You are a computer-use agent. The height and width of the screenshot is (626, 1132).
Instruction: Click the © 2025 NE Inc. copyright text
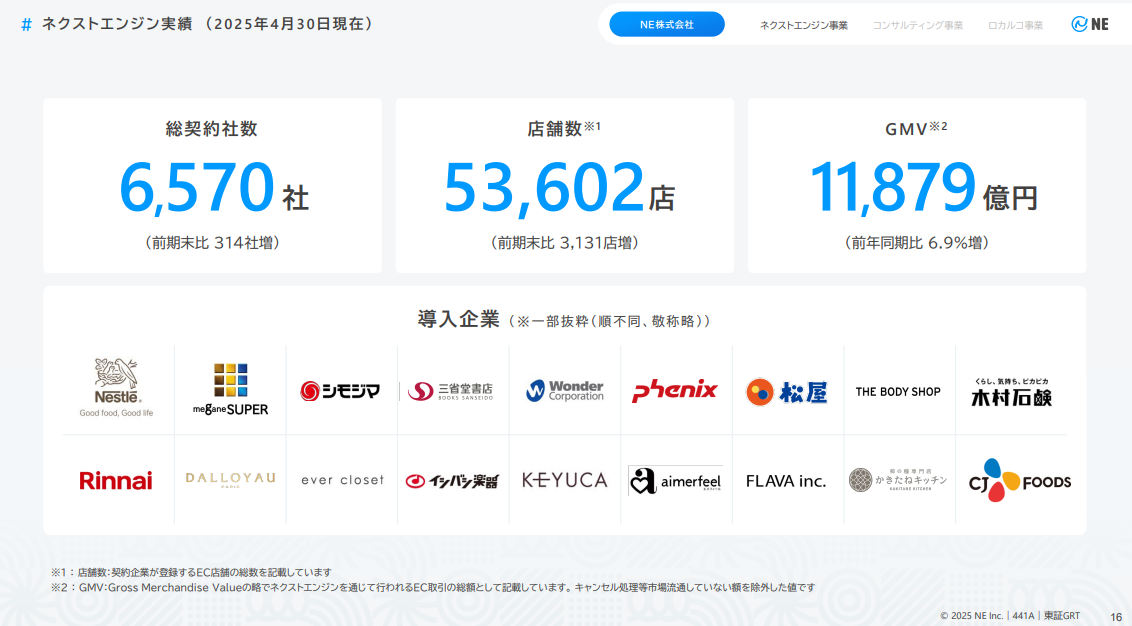tap(972, 616)
